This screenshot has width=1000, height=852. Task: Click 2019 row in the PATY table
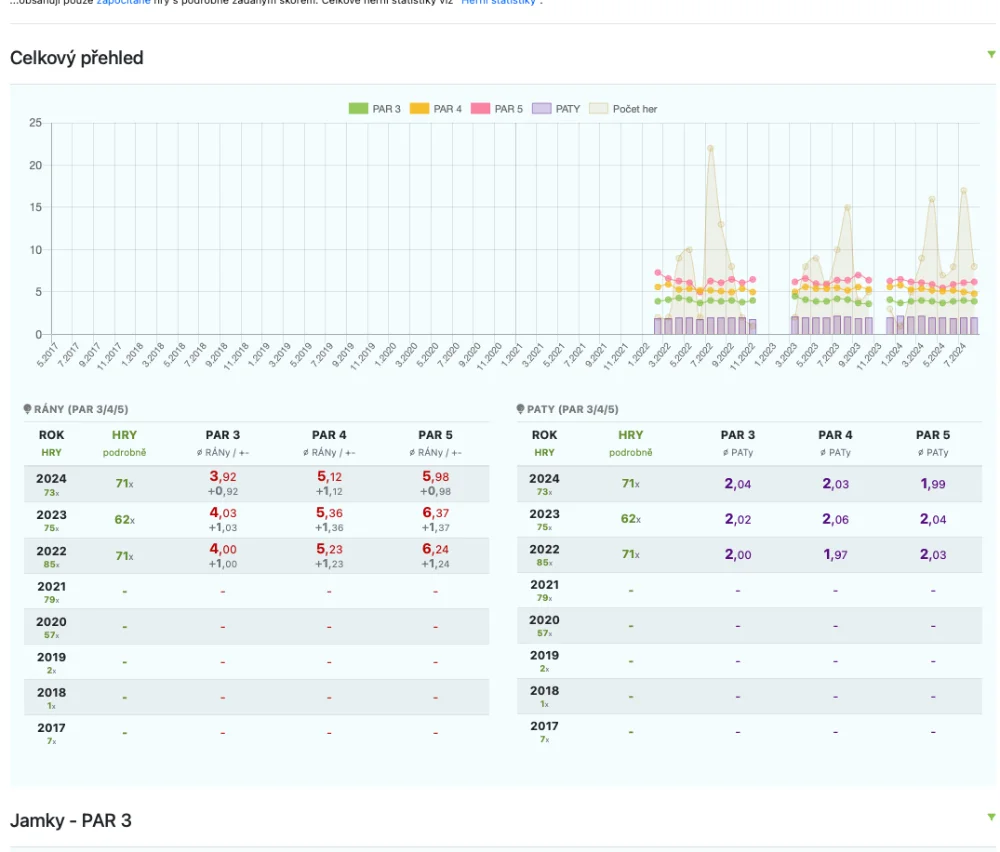pos(749,661)
